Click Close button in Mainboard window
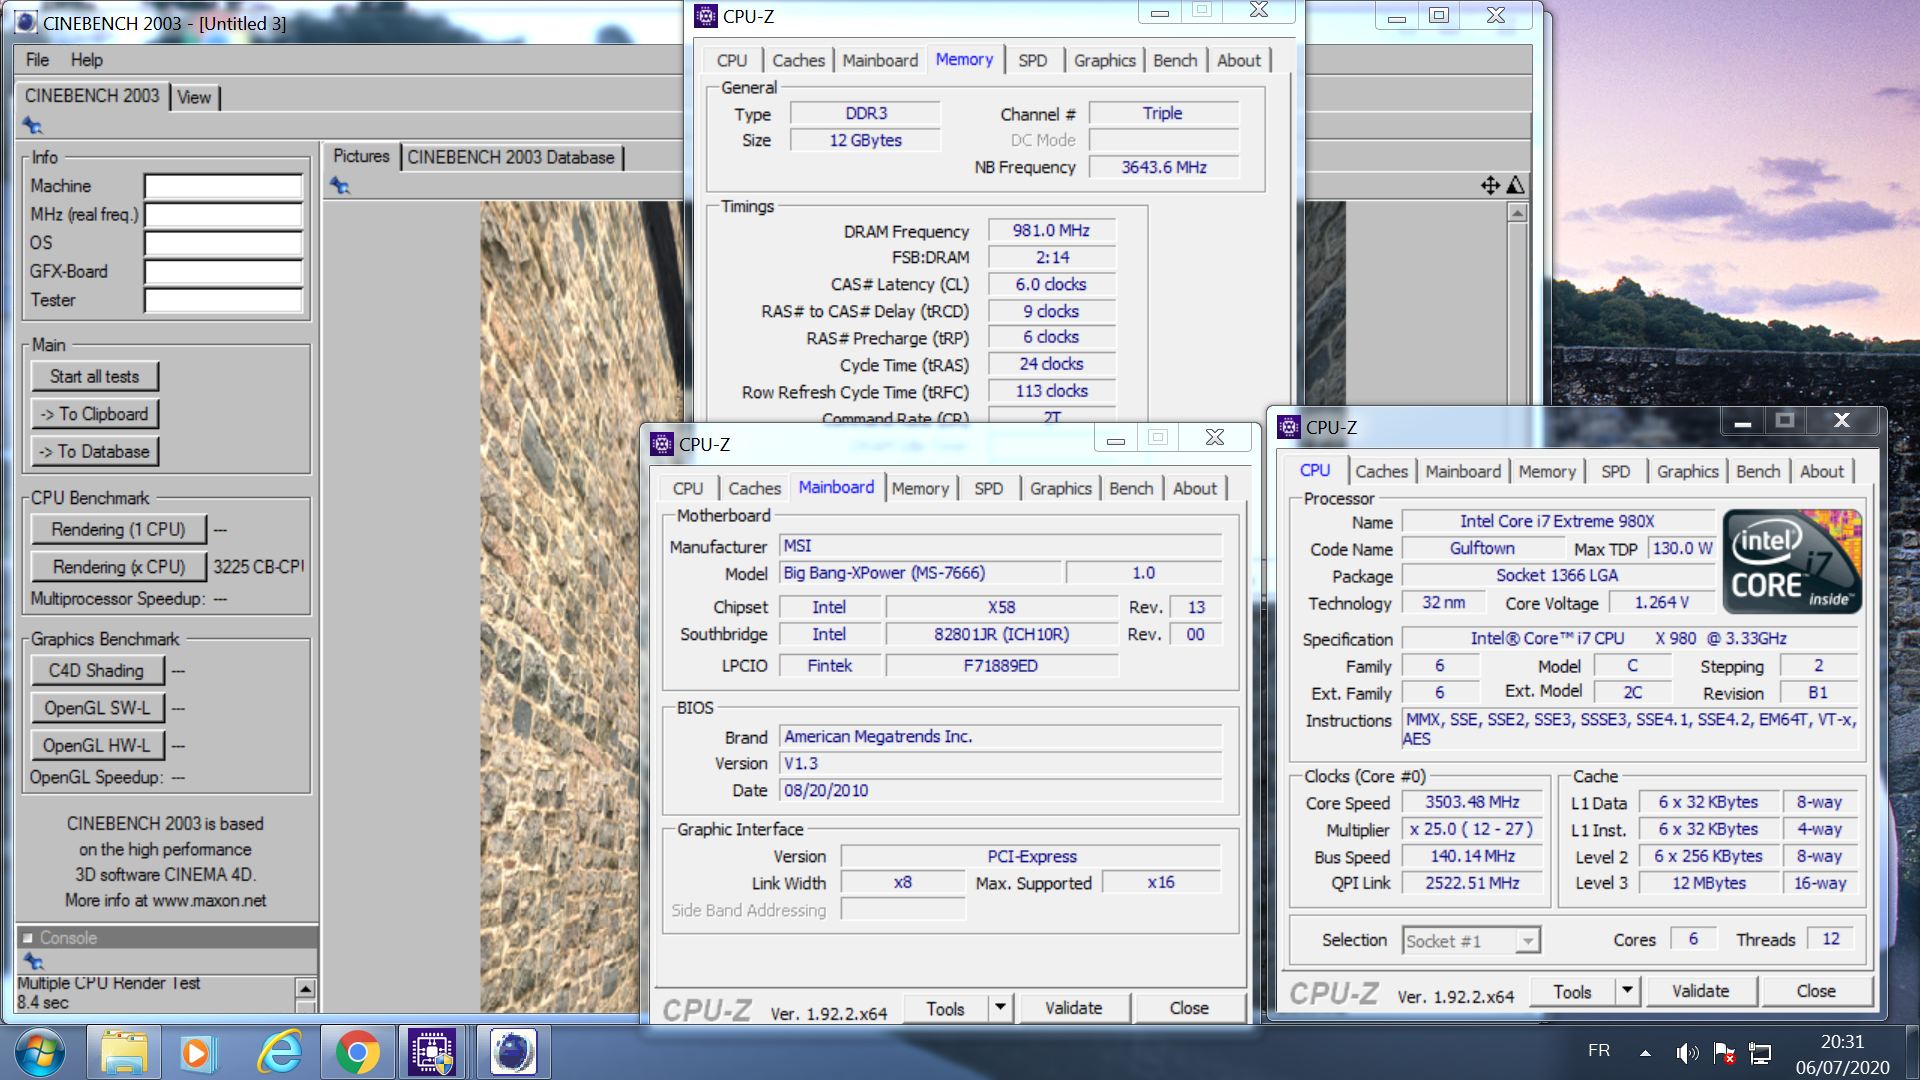The height and width of the screenshot is (1080, 1920). 1189,1008
